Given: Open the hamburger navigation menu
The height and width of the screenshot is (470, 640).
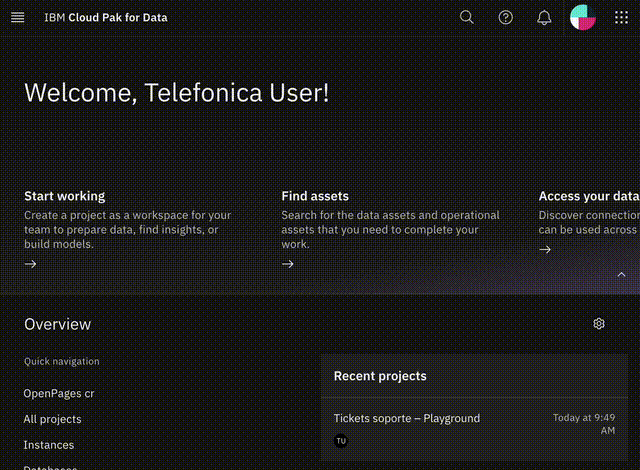Looking at the screenshot, I should click(18, 18).
